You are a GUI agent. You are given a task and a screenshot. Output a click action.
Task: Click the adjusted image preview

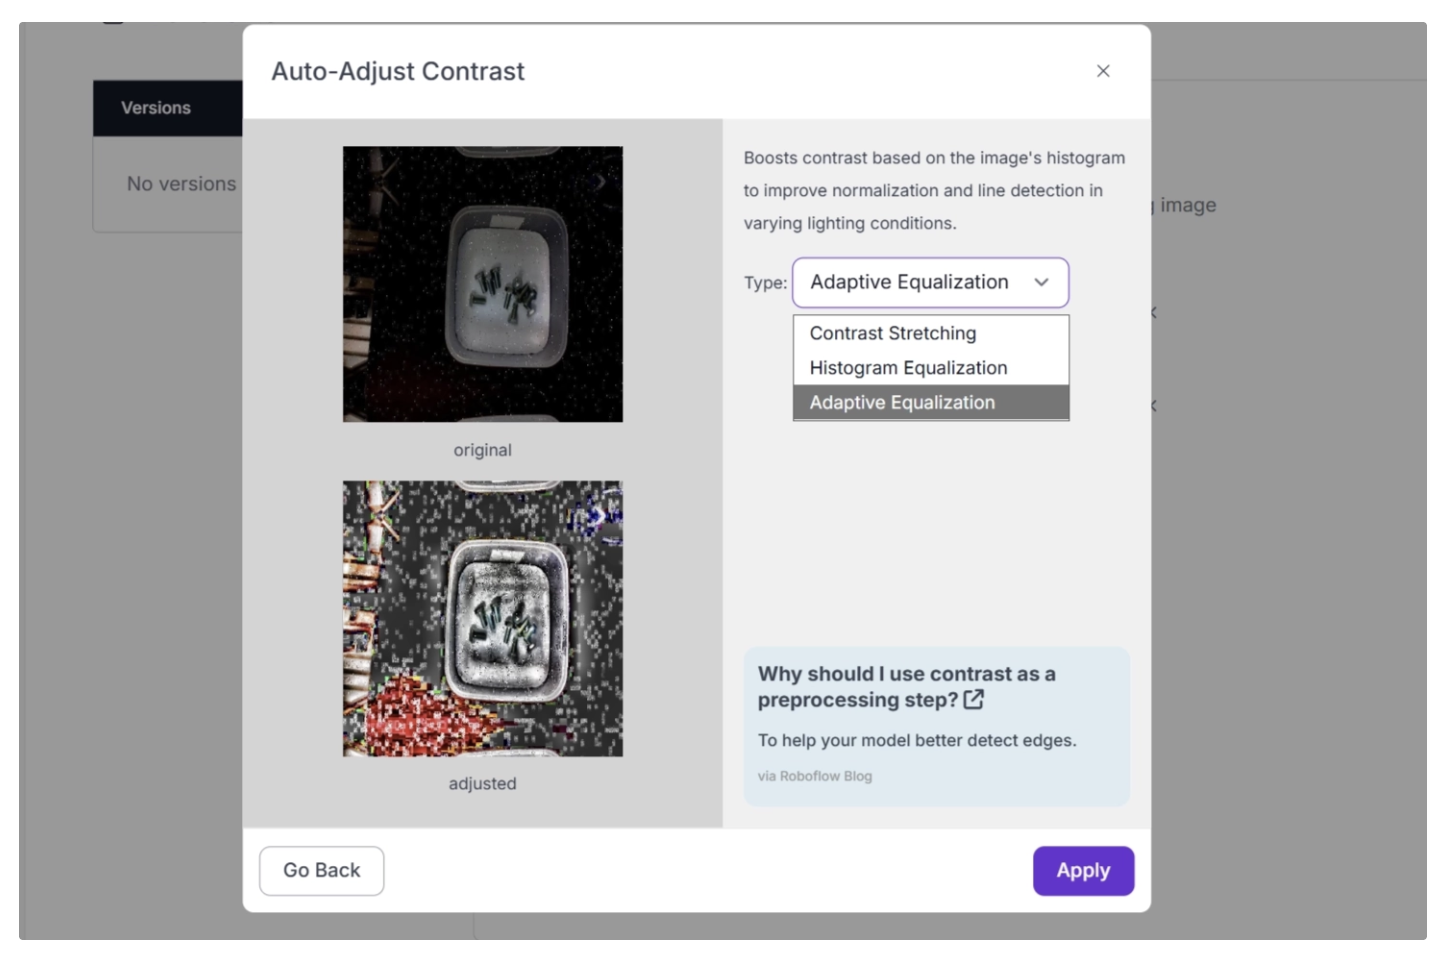[482, 618]
